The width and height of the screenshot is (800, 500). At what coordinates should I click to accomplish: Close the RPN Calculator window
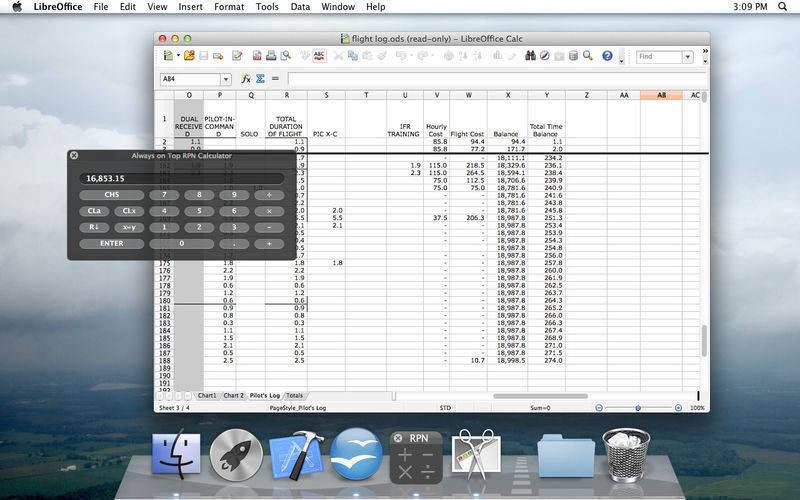tap(74, 155)
